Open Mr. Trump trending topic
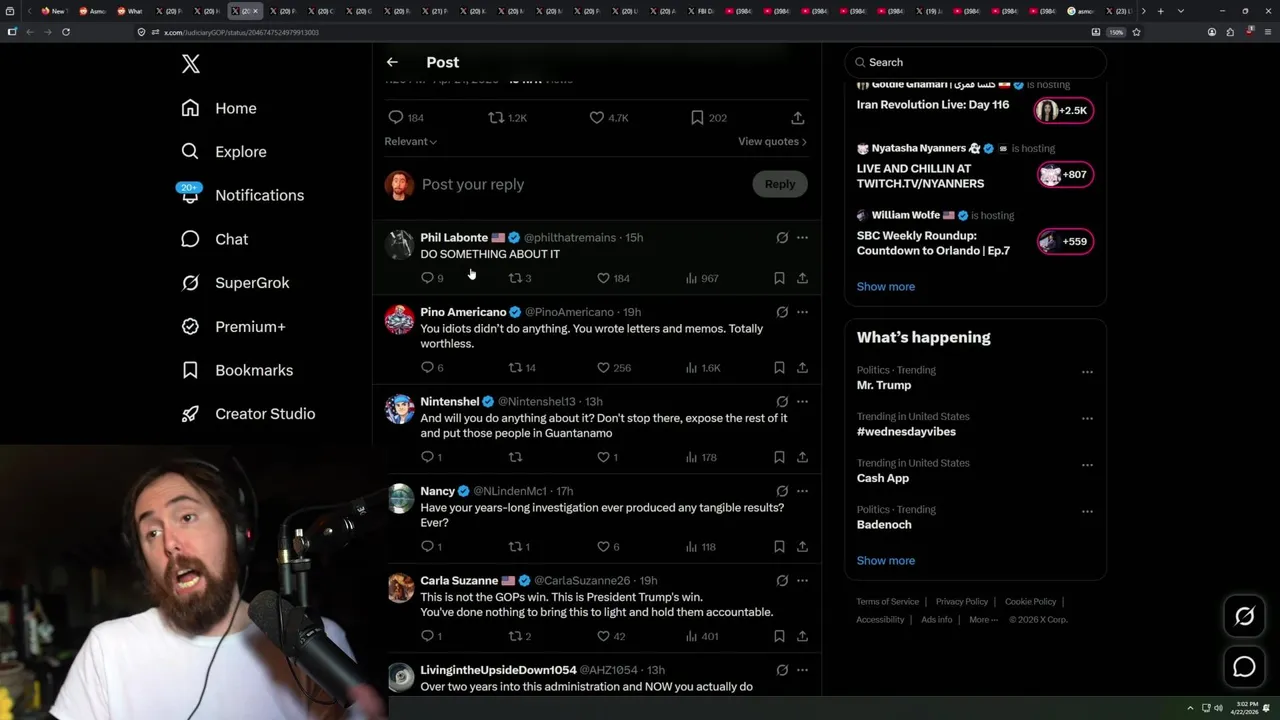 [884, 385]
